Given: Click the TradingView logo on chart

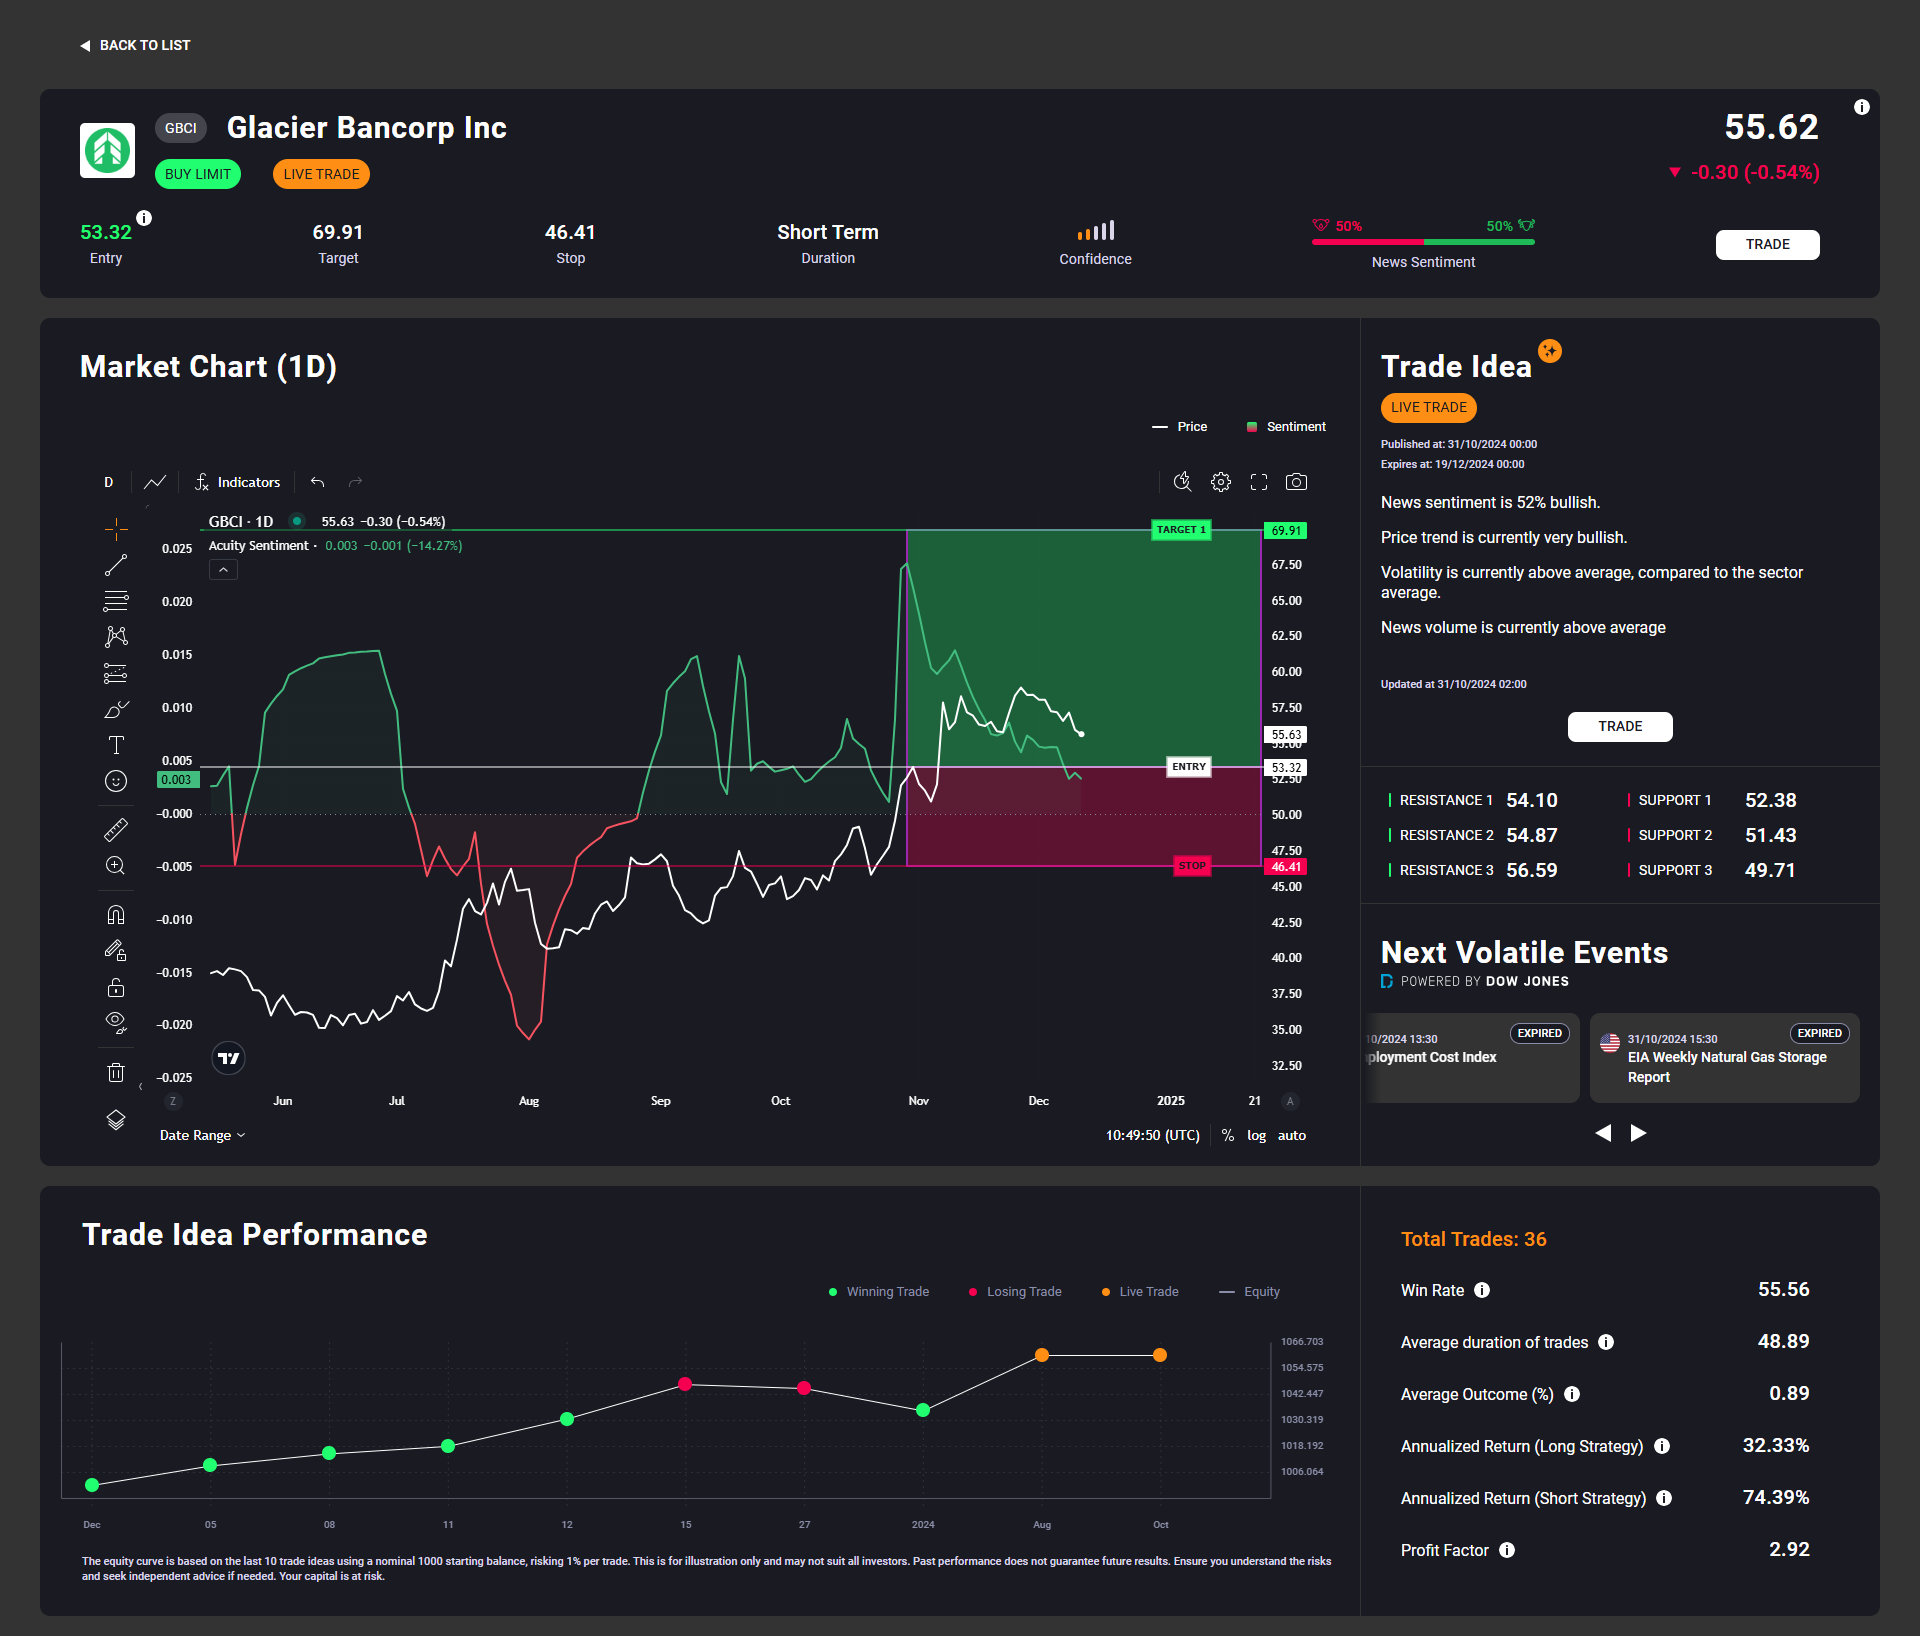Looking at the screenshot, I should [229, 1058].
